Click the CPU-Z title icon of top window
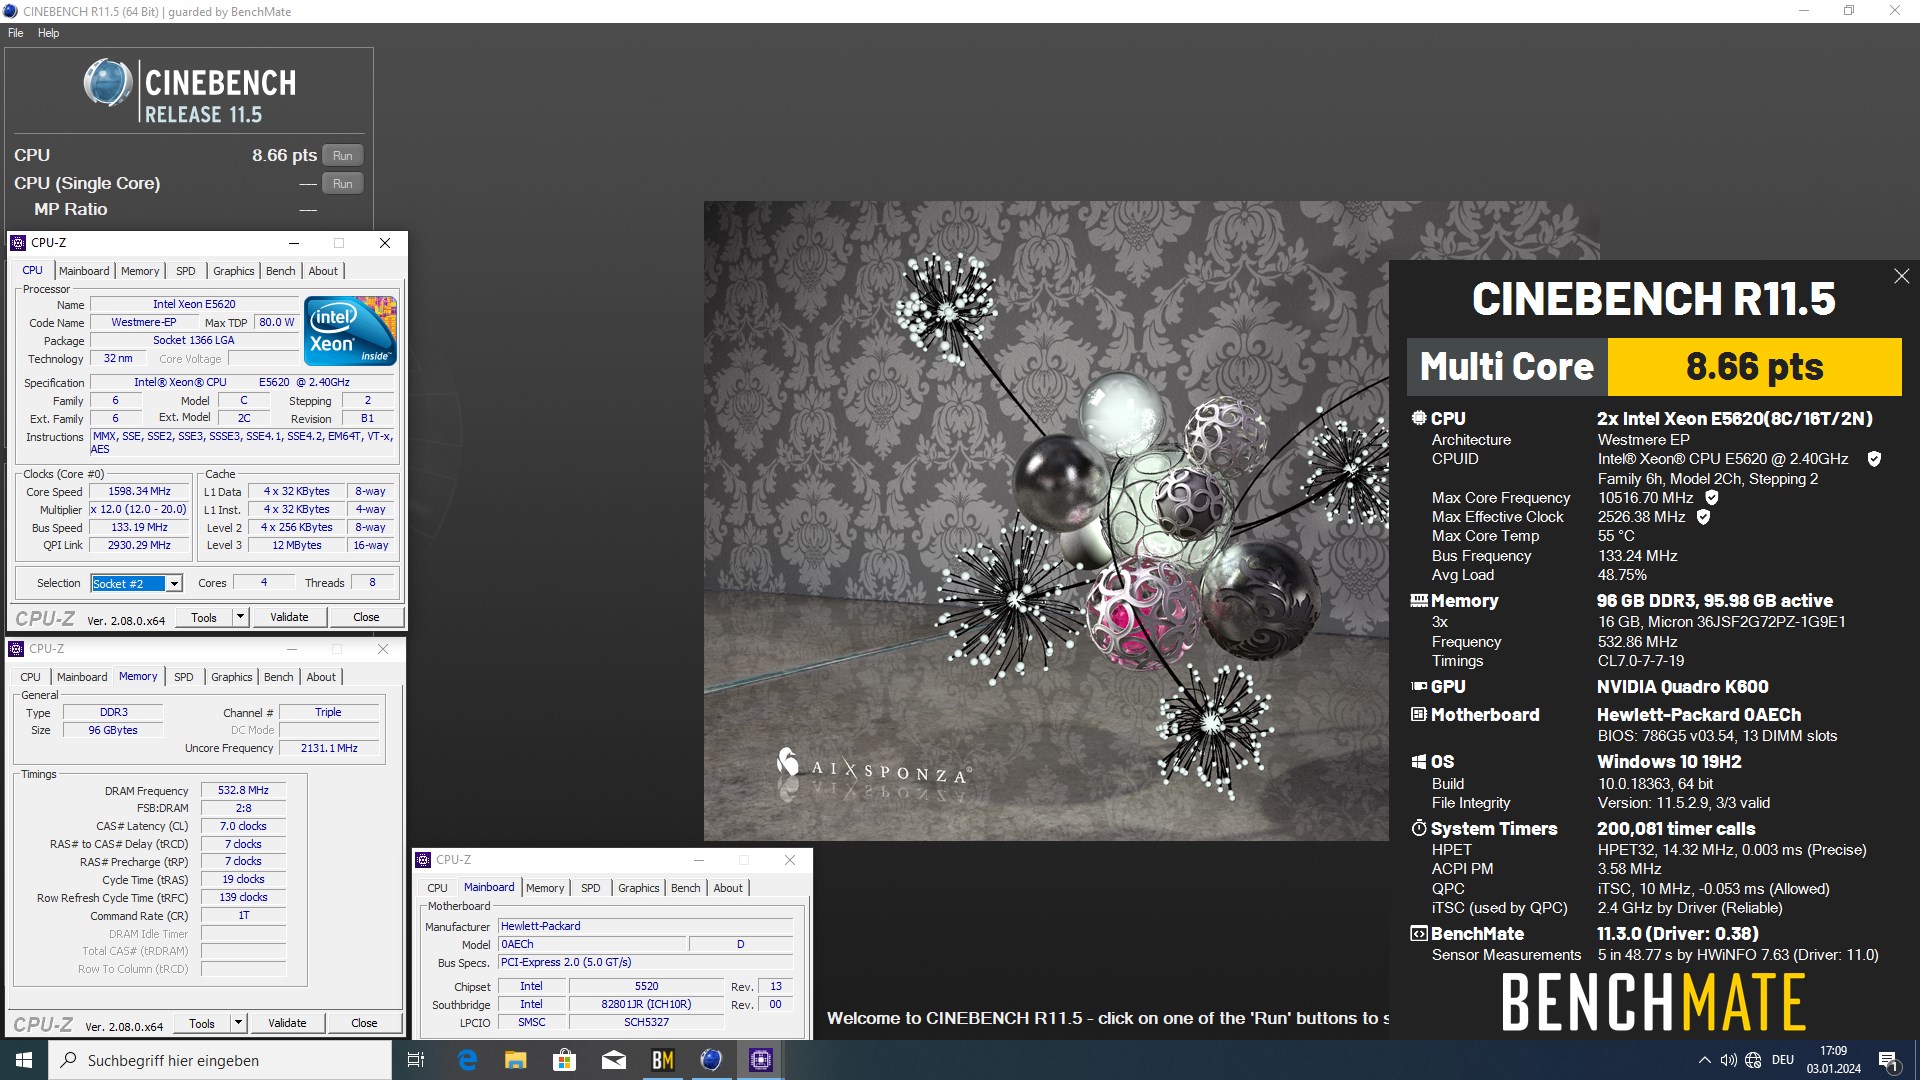The height and width of the screenshot is (1080, 1920). (18, 243)
